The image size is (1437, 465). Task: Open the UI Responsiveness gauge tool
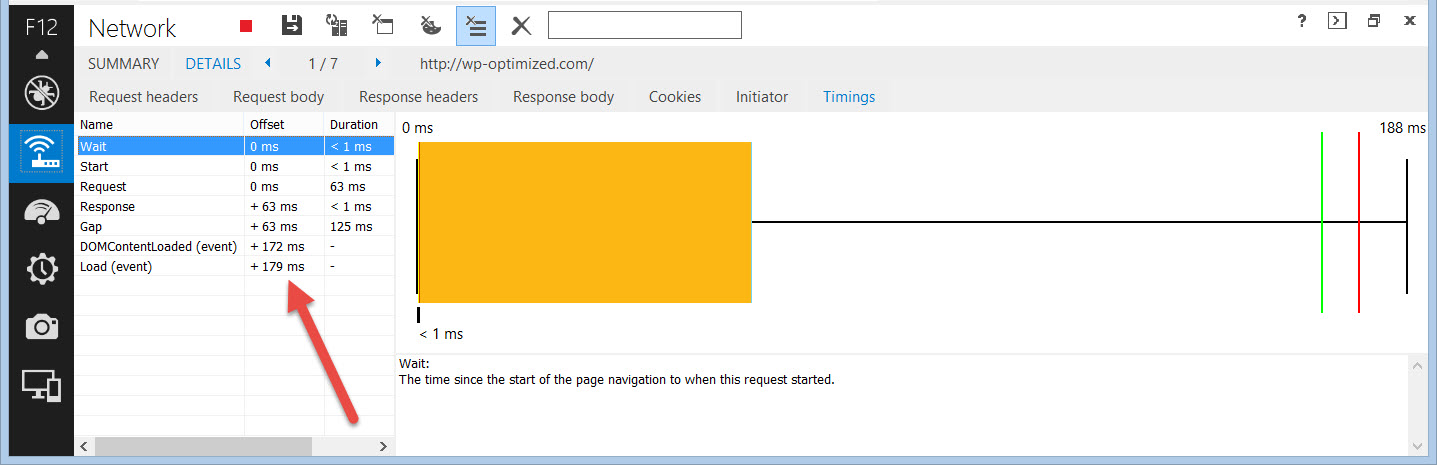[41, 211]
